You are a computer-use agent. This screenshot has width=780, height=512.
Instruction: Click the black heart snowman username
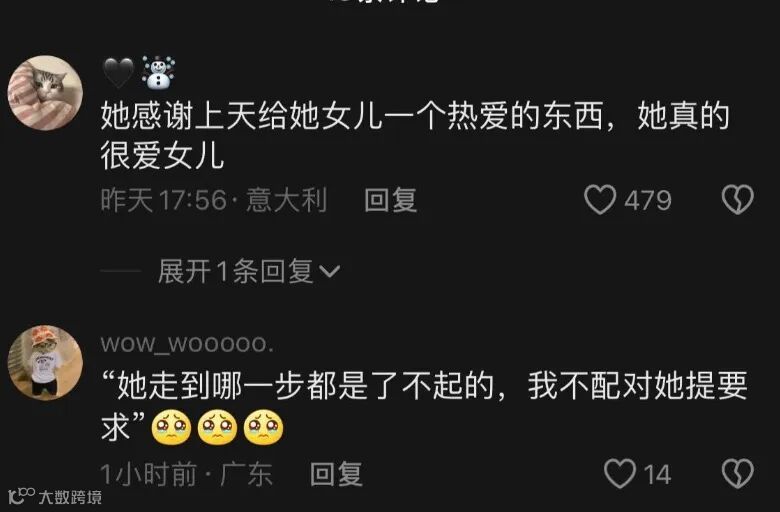139,73
